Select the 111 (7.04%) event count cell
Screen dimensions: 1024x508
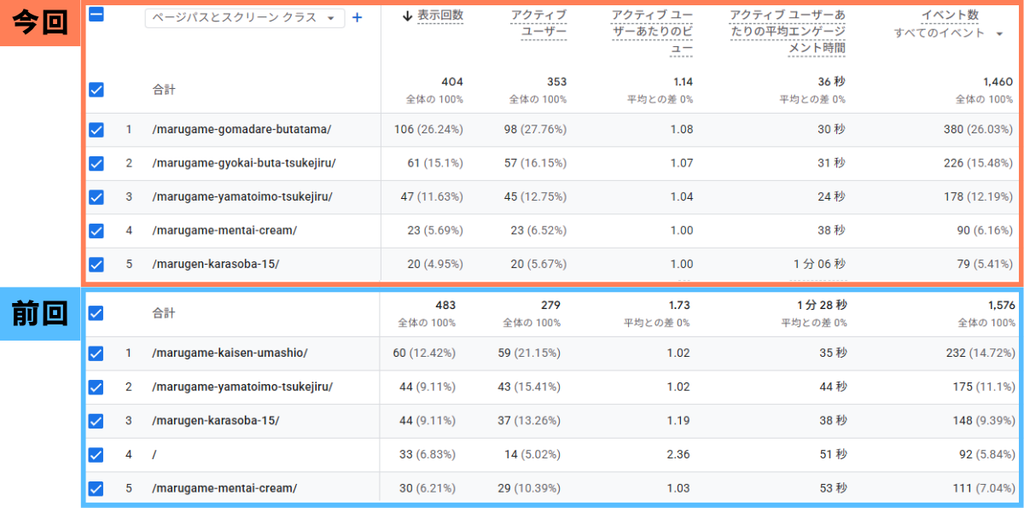[983, 488]
